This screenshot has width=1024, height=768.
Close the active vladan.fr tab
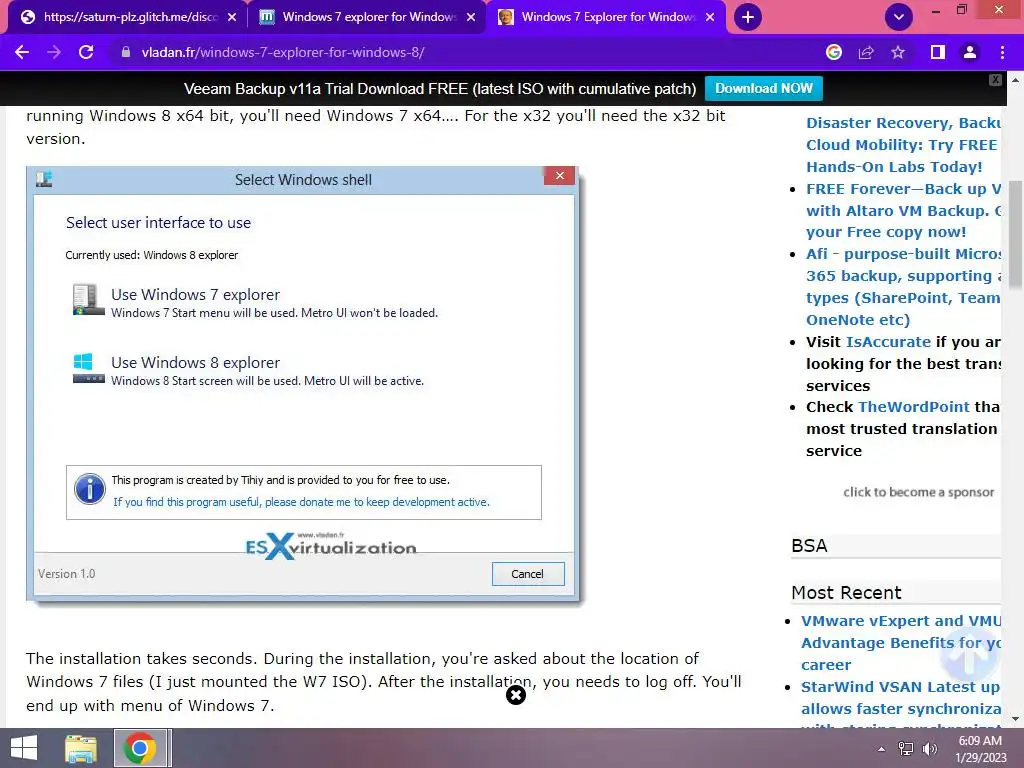click(x=711, y=17)
